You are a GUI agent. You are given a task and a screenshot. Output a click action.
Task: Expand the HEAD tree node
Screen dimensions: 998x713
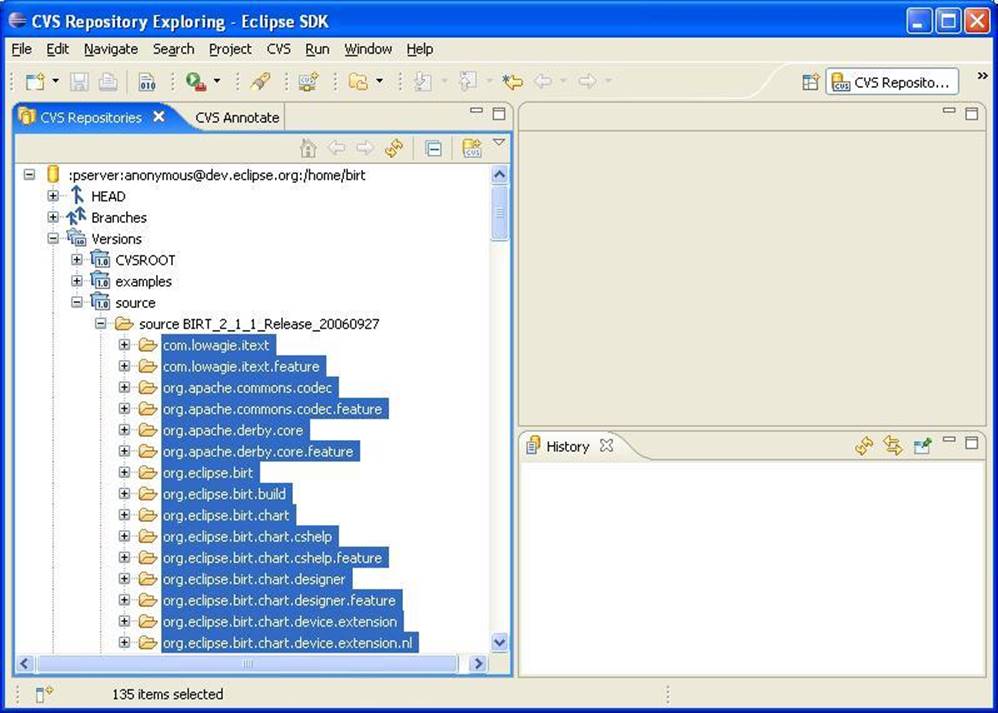click(x=53, y=197)
